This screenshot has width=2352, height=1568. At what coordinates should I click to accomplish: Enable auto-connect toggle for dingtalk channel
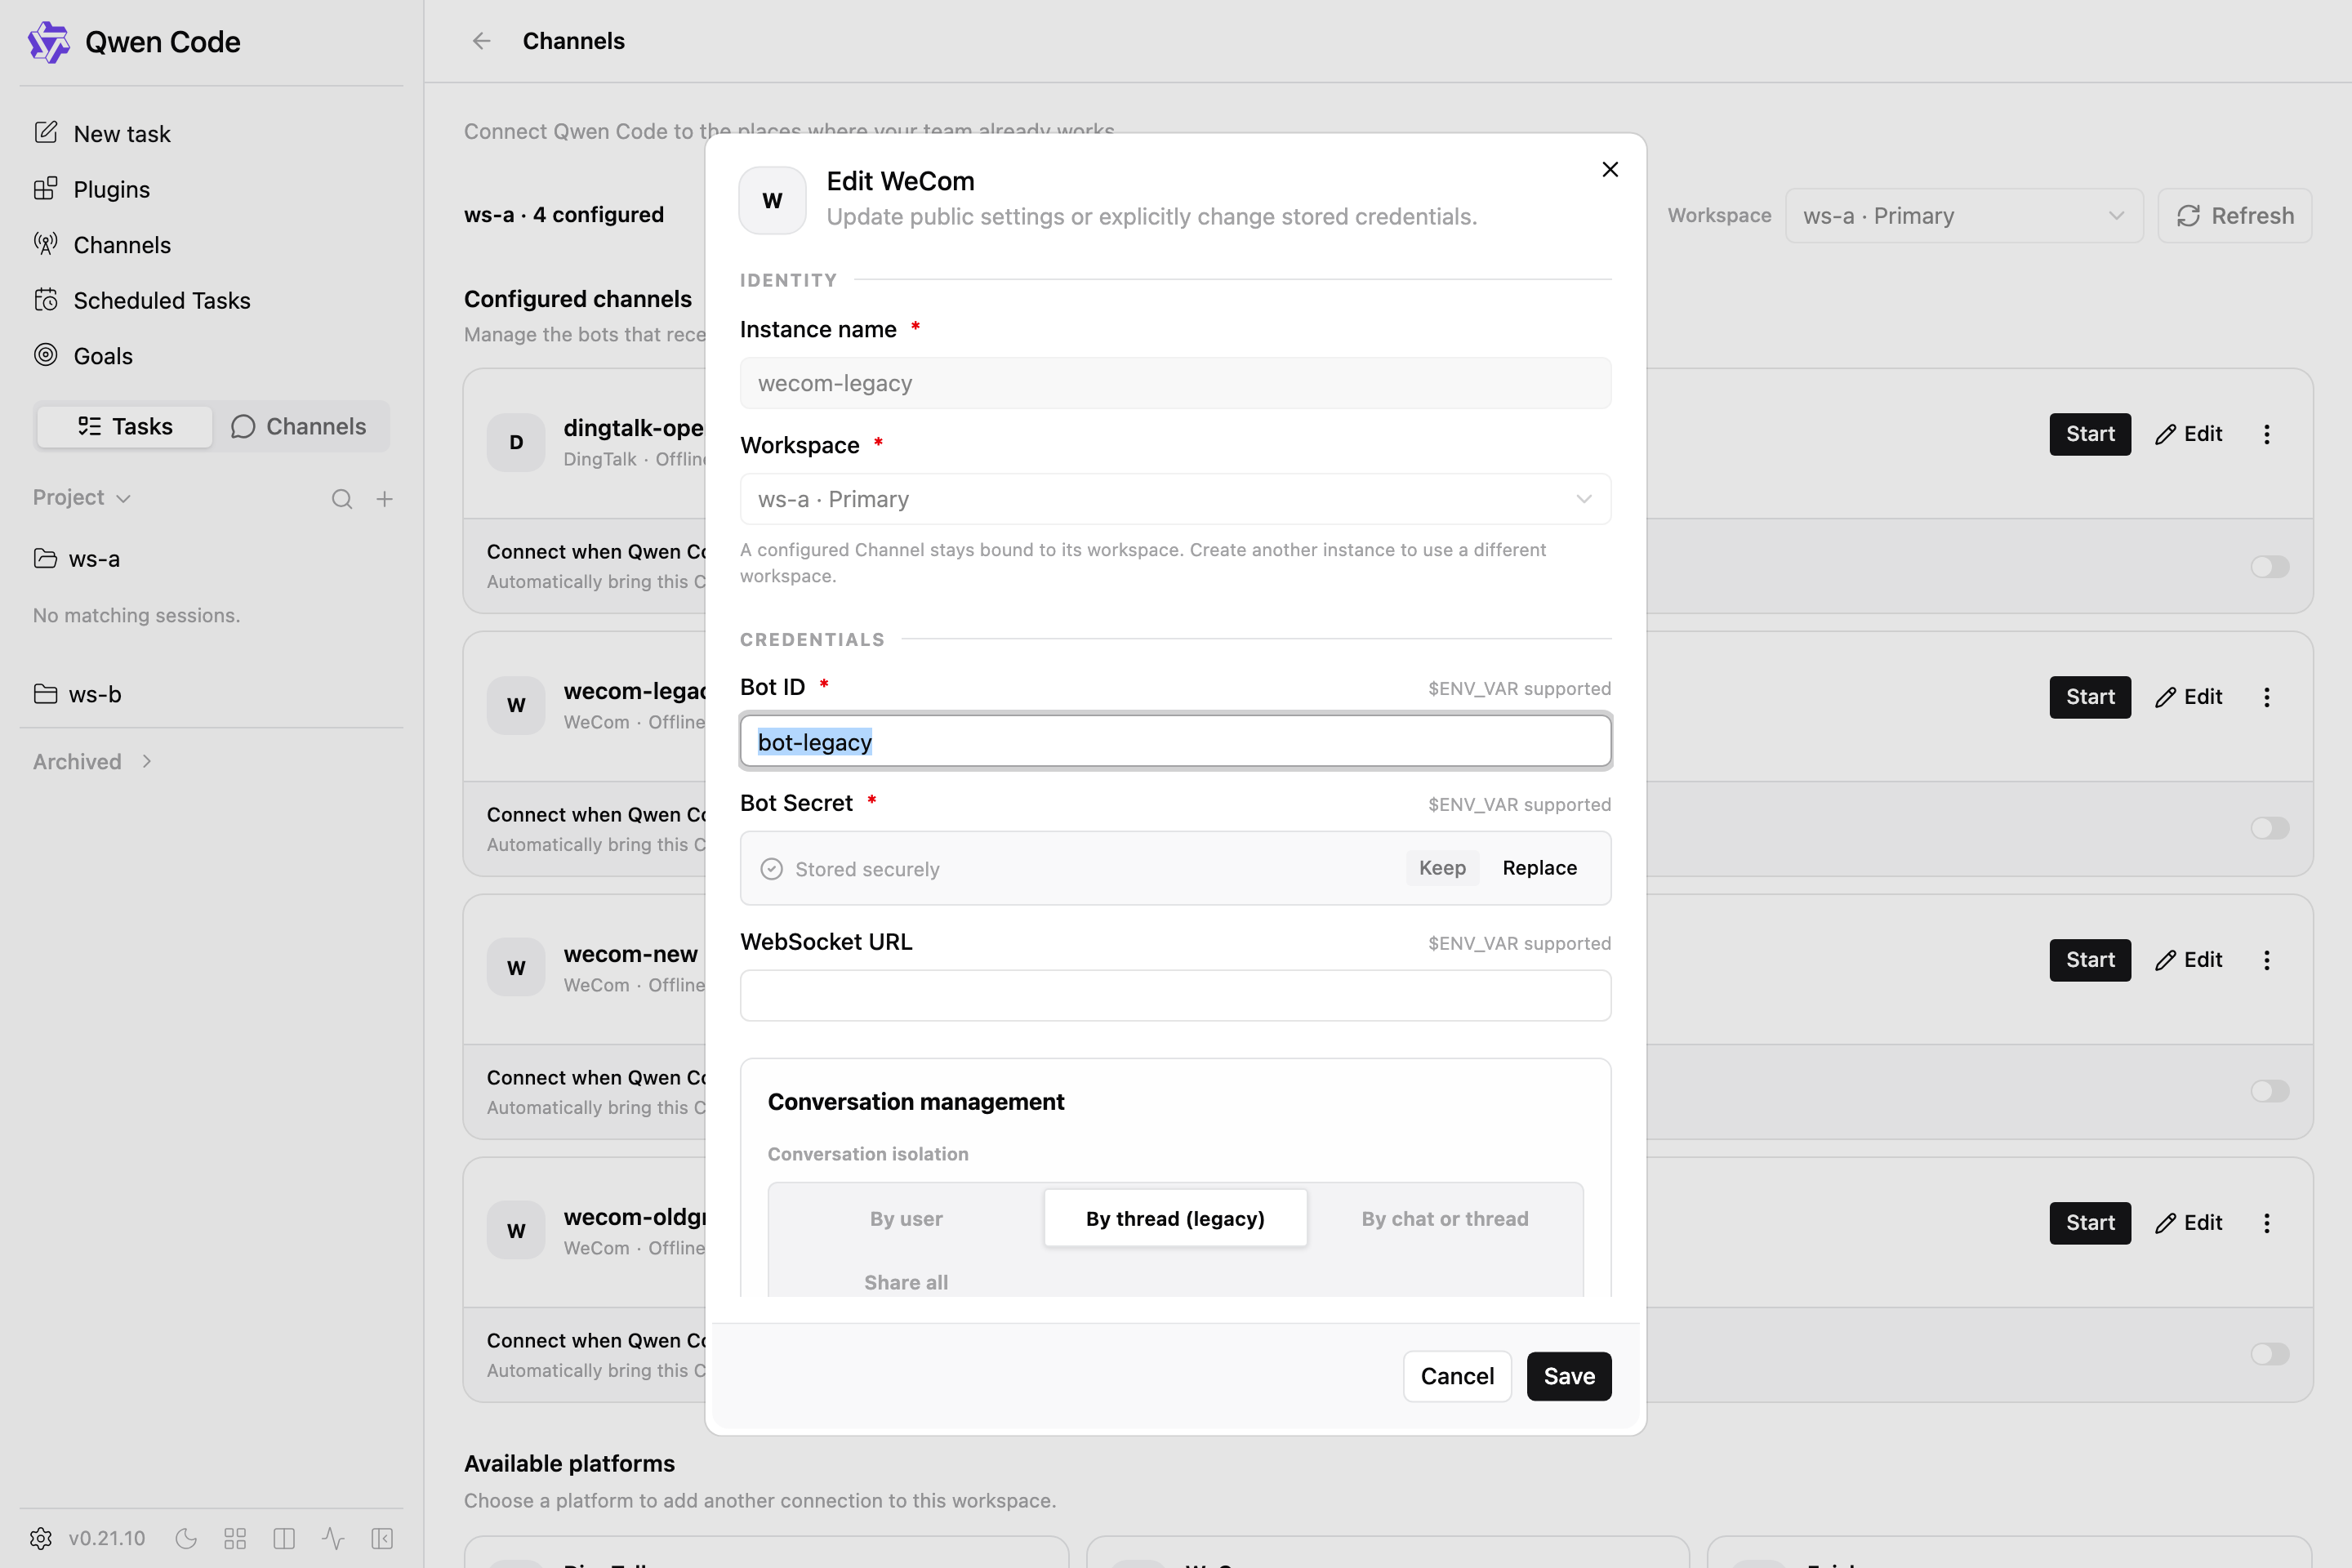point(2270,567)
